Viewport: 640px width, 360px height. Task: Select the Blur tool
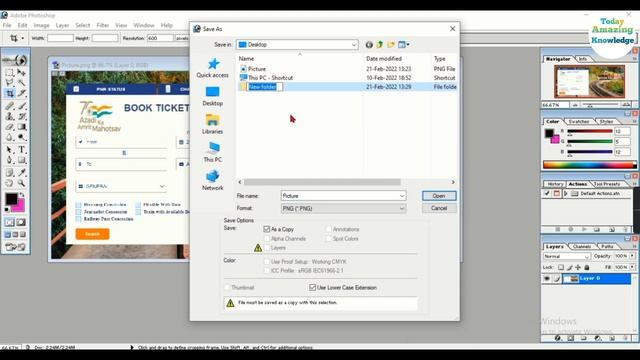[9, 138]
